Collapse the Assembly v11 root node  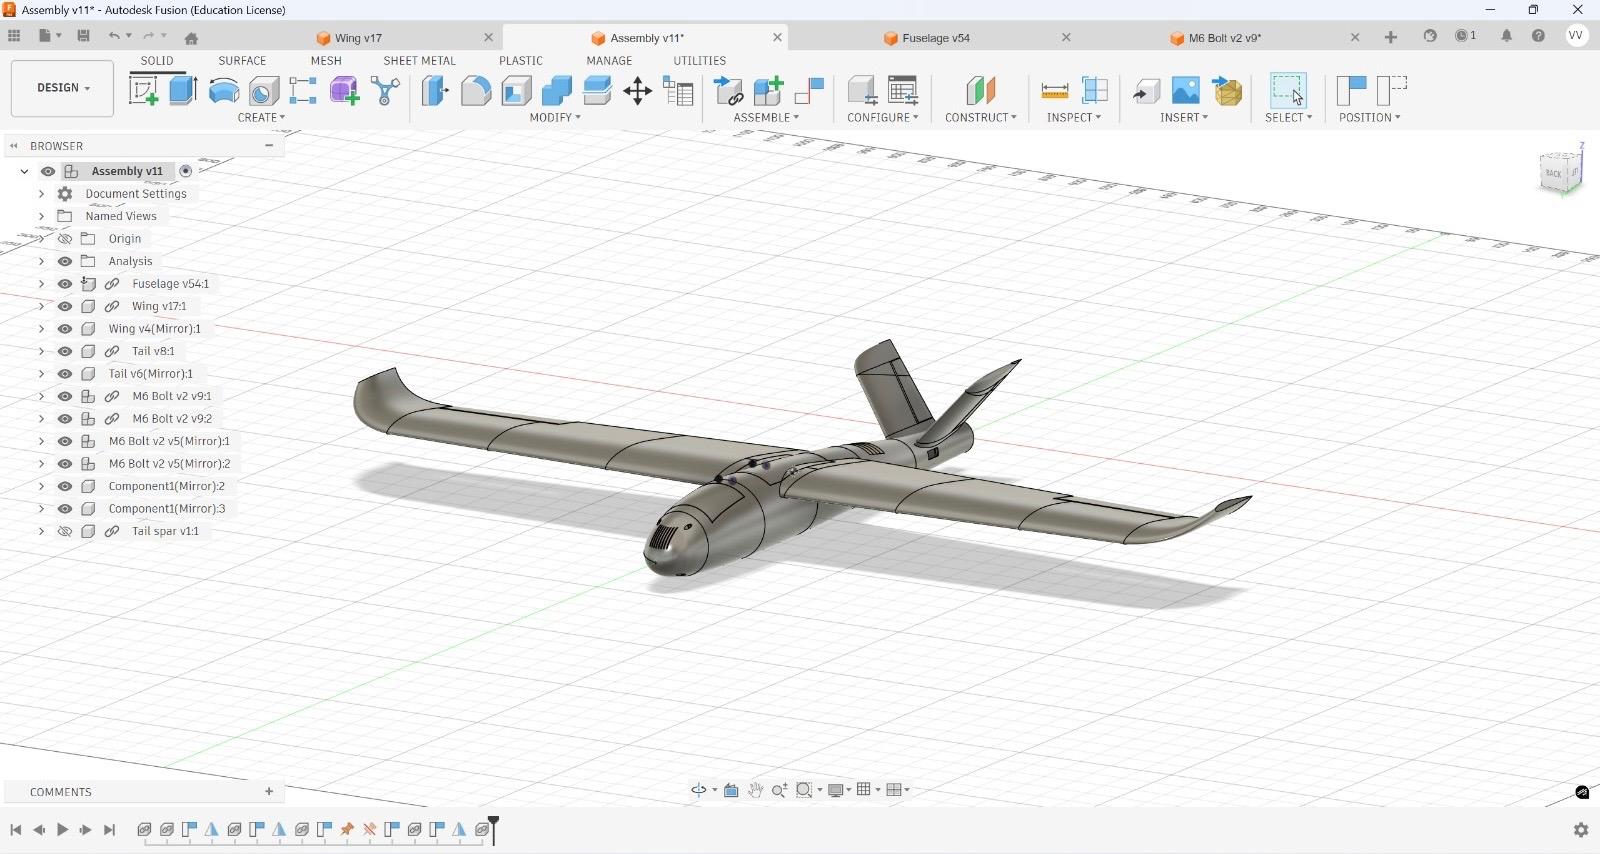pyautogui.click(x=24, y=171)
